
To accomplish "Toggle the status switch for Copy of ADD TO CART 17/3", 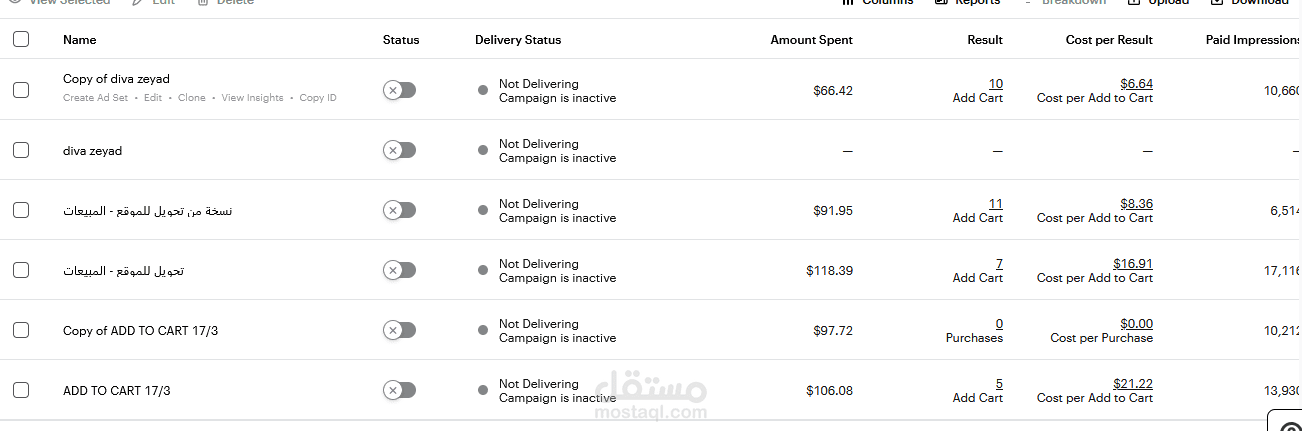I will 399,330.
